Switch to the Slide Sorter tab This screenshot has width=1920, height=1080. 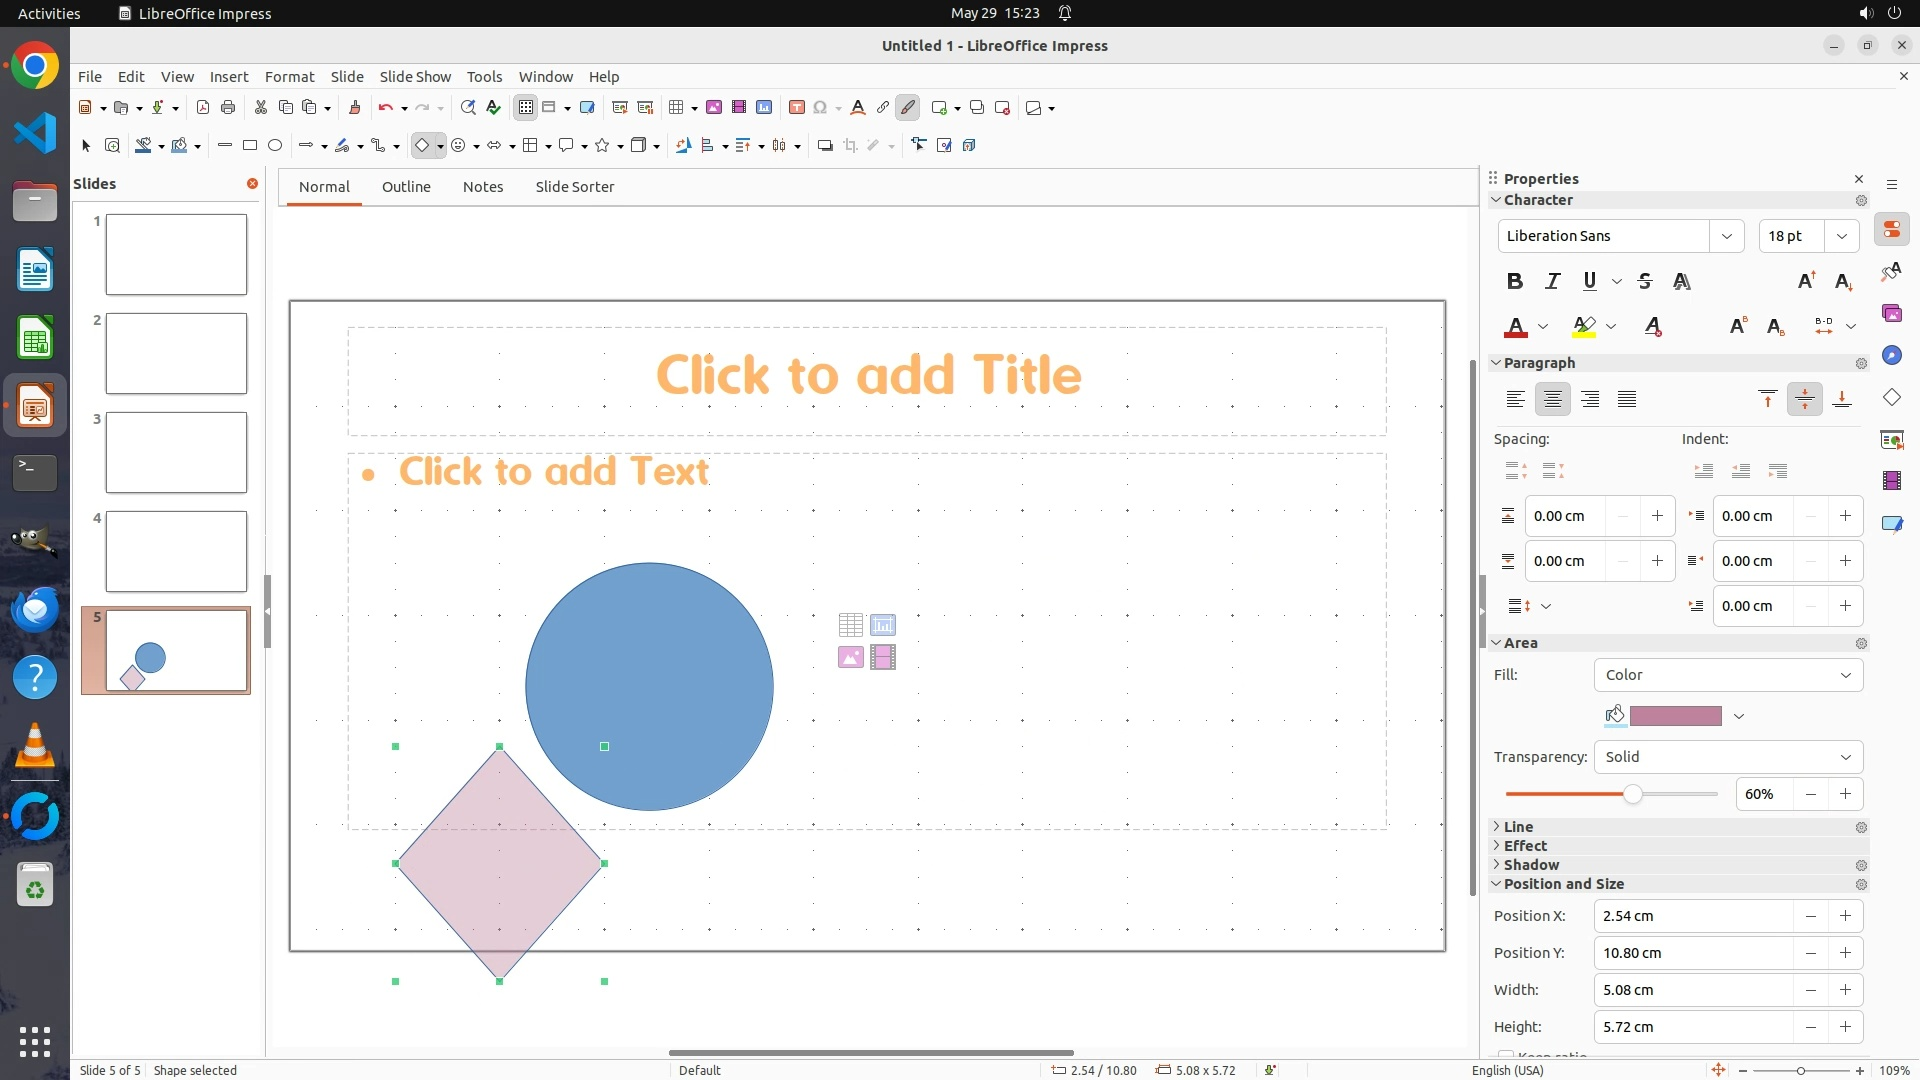[x=574, y=187]
